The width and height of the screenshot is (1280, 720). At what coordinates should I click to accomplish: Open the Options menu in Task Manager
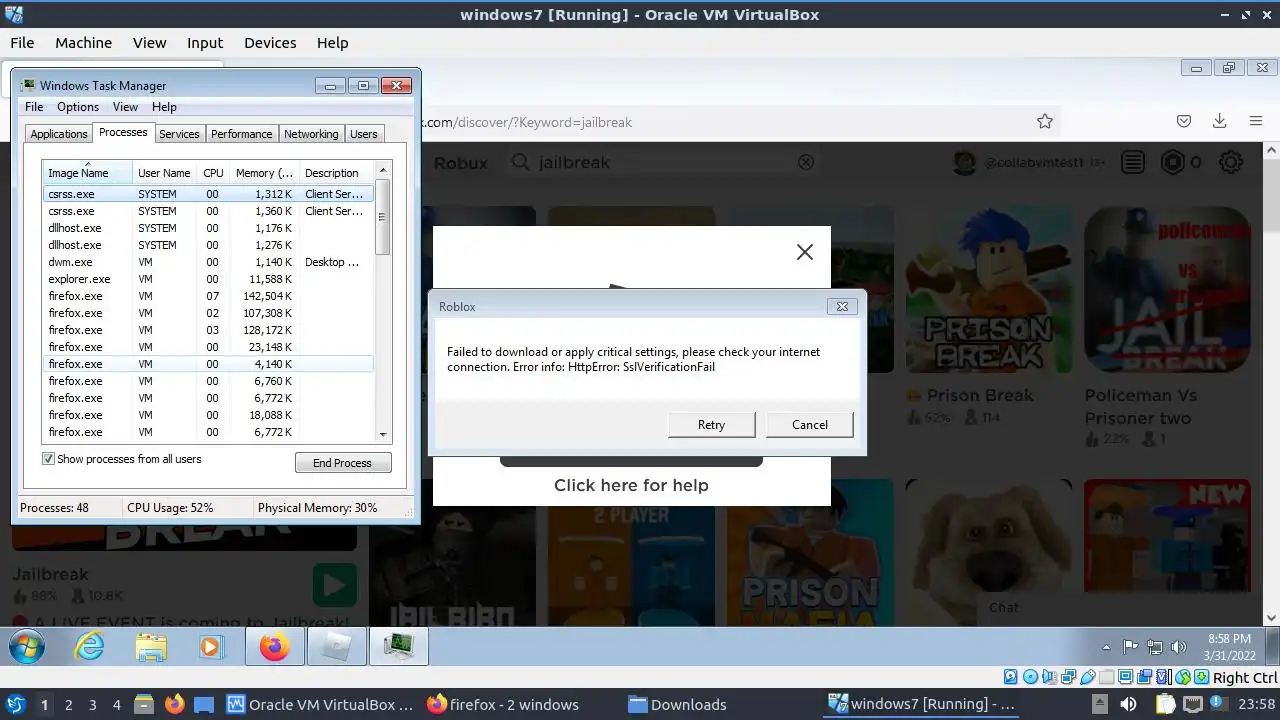tap(78, 107)
